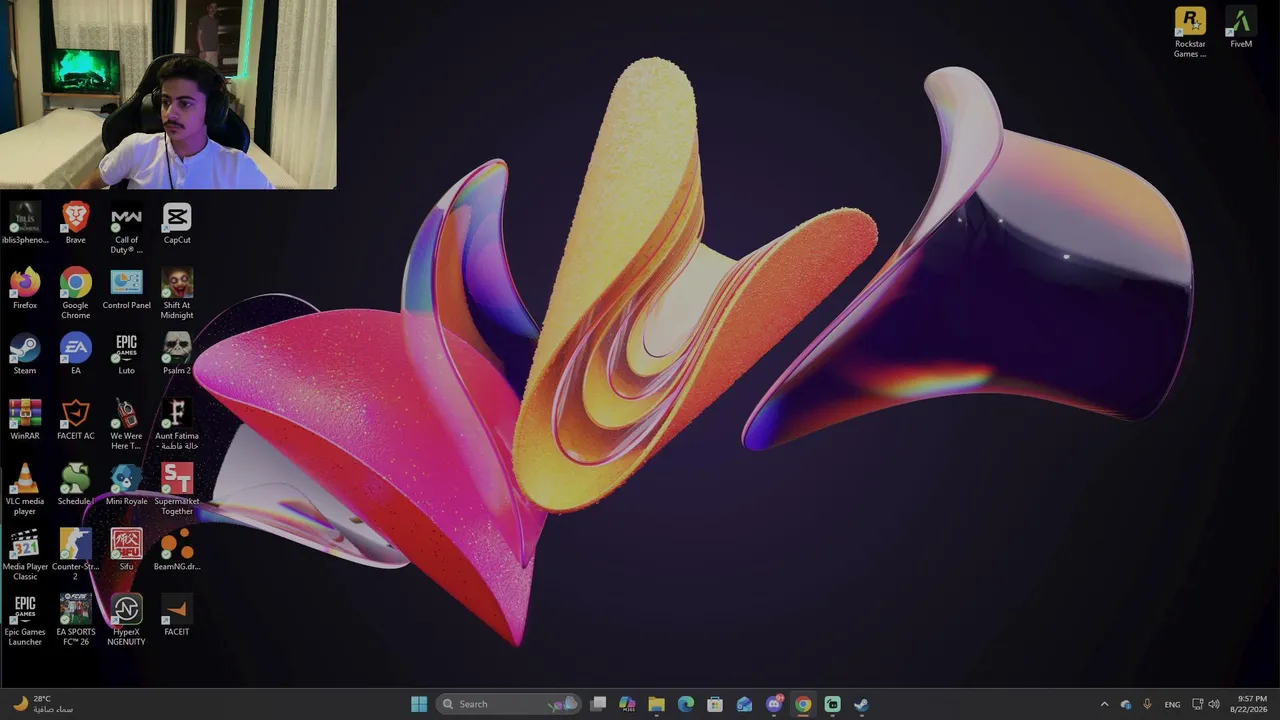Select the Schedule I game shortcut
The height and width of the screenshot is (720, 1280).
click(x=75, y=485)
